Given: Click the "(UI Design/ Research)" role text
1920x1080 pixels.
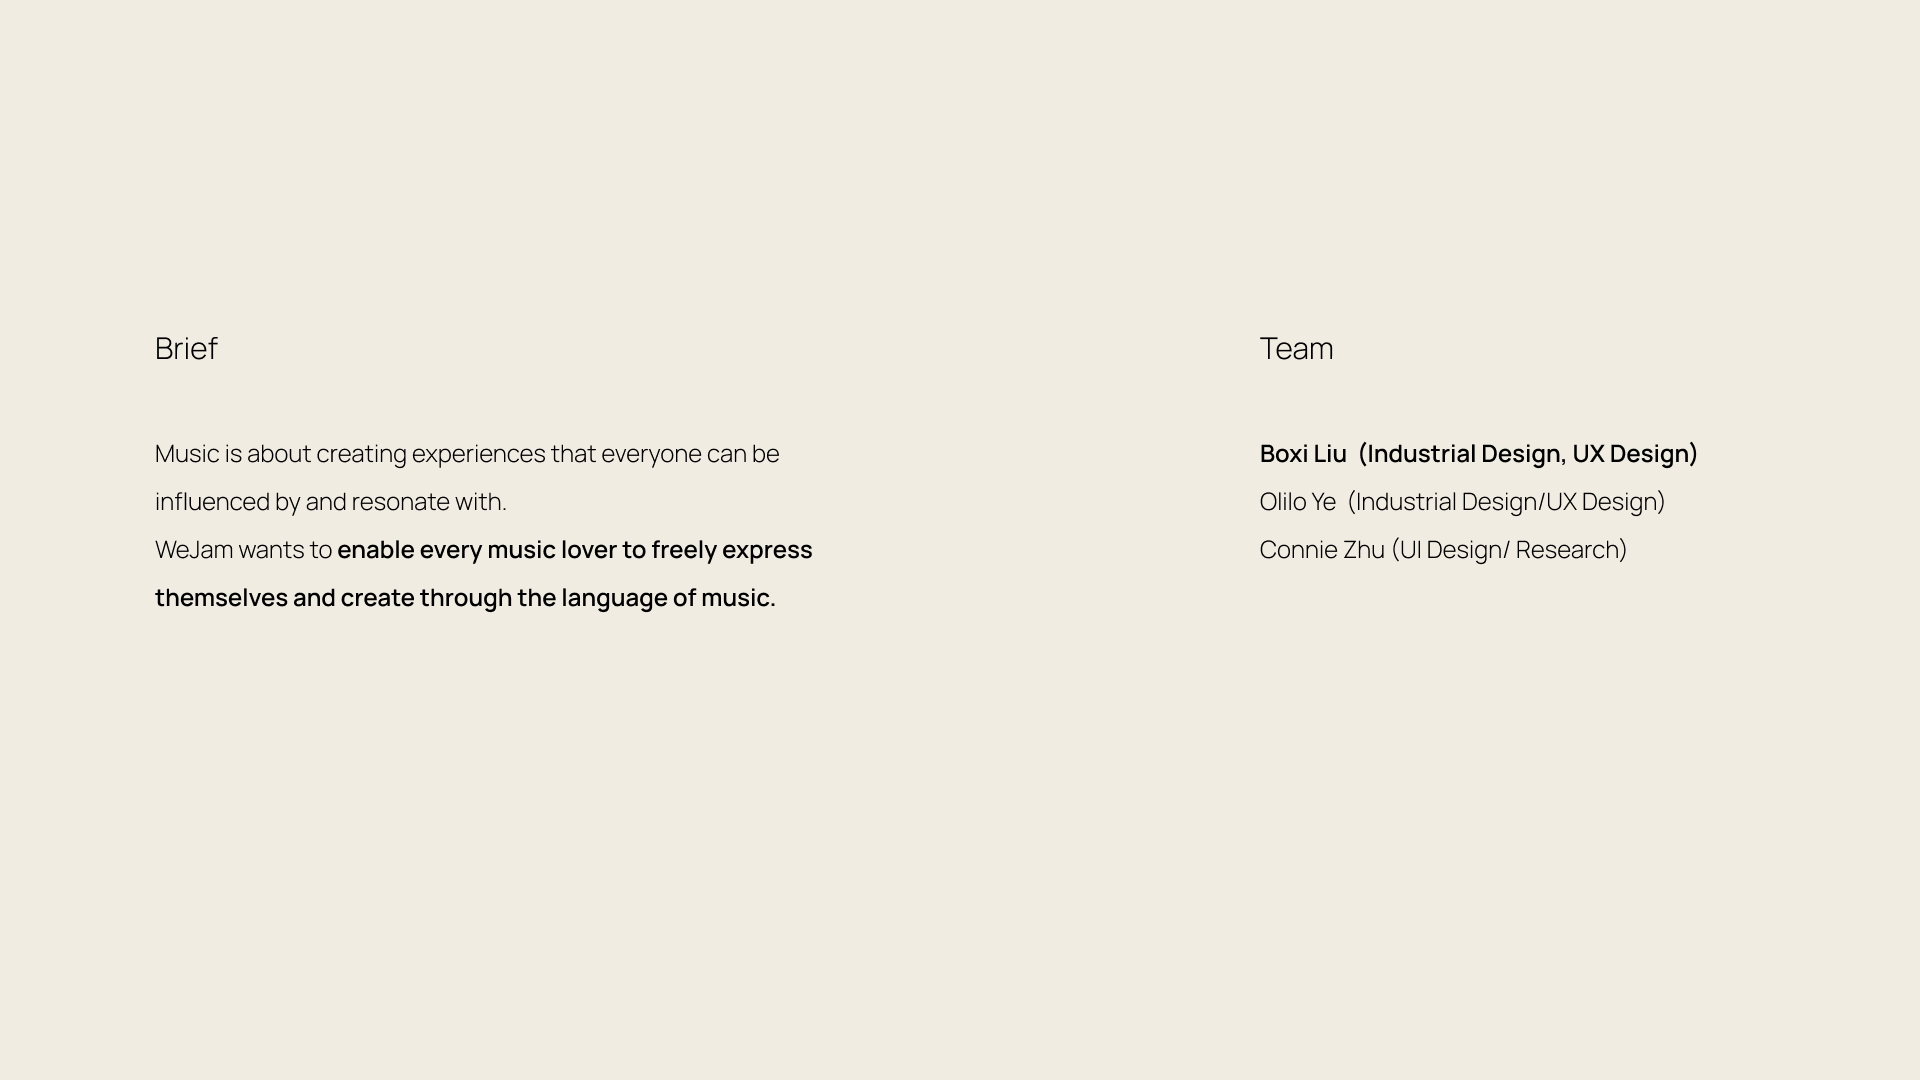Looking at the screenshot, I should (x=1509, y=550).
